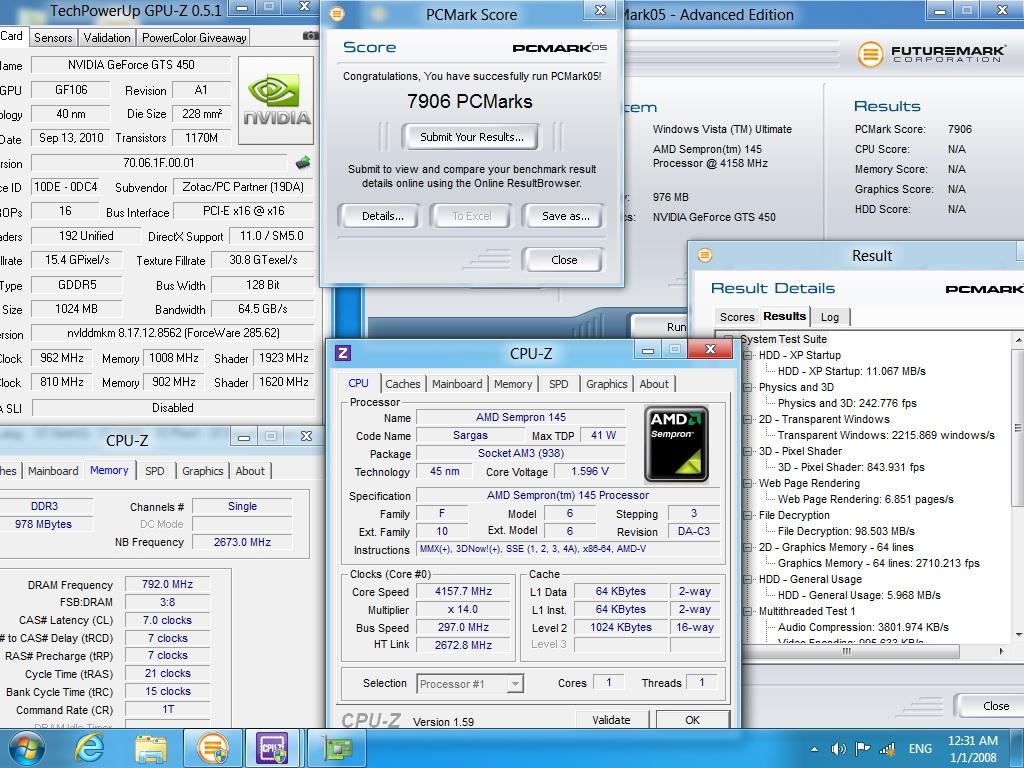1024x768 pixels.
Task: Collapse the HDD - XP Startup tree node
Action: (748, 355)
